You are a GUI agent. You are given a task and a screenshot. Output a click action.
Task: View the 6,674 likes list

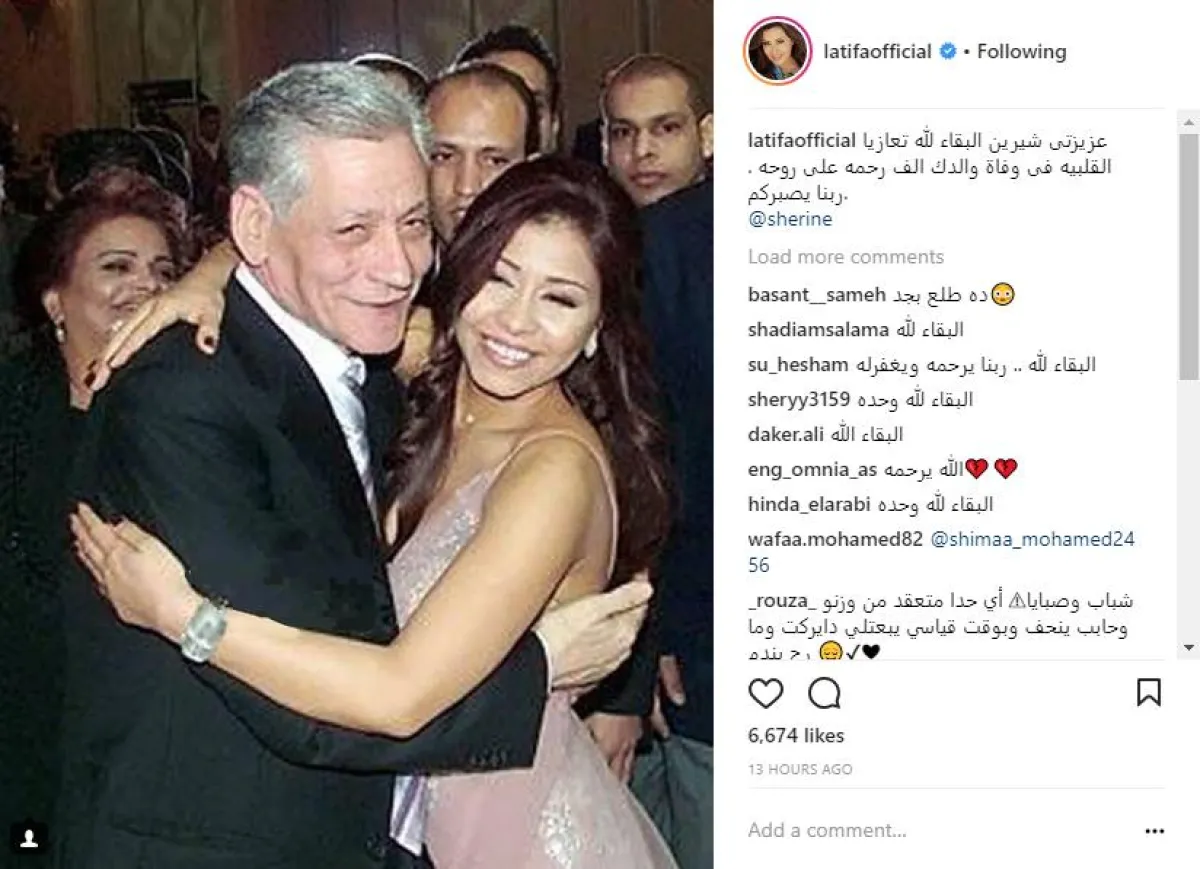(796, 735)
